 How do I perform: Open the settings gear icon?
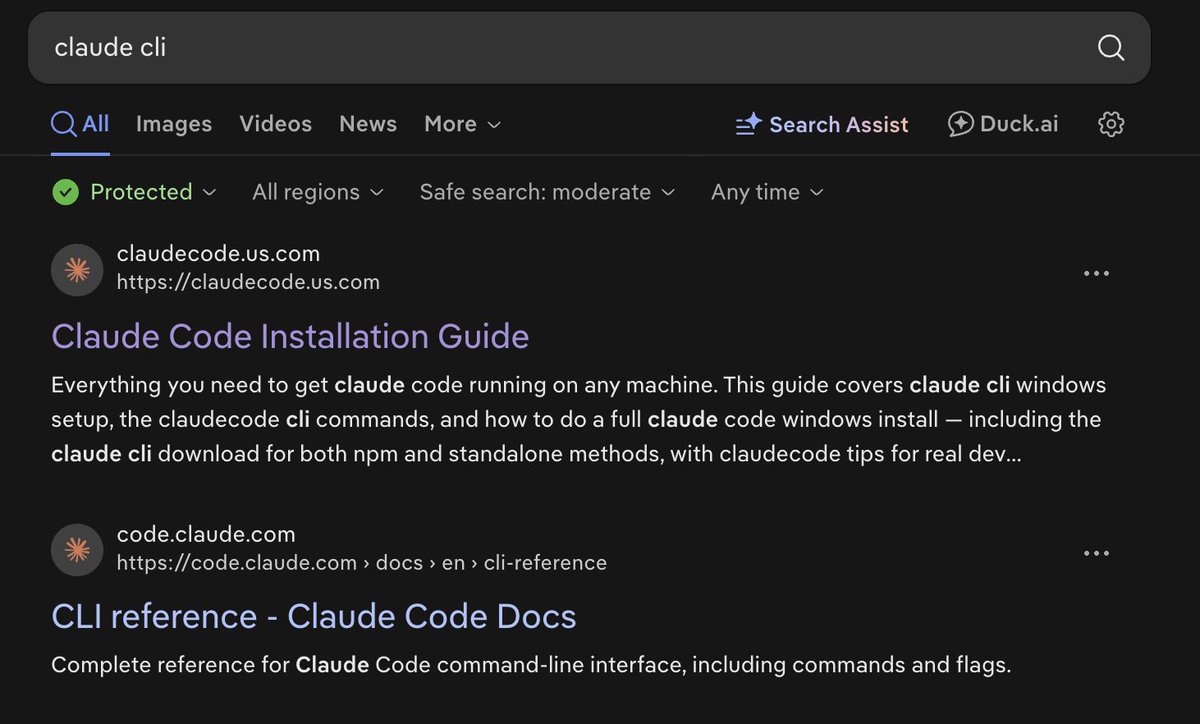click(x=1111, y=124)
